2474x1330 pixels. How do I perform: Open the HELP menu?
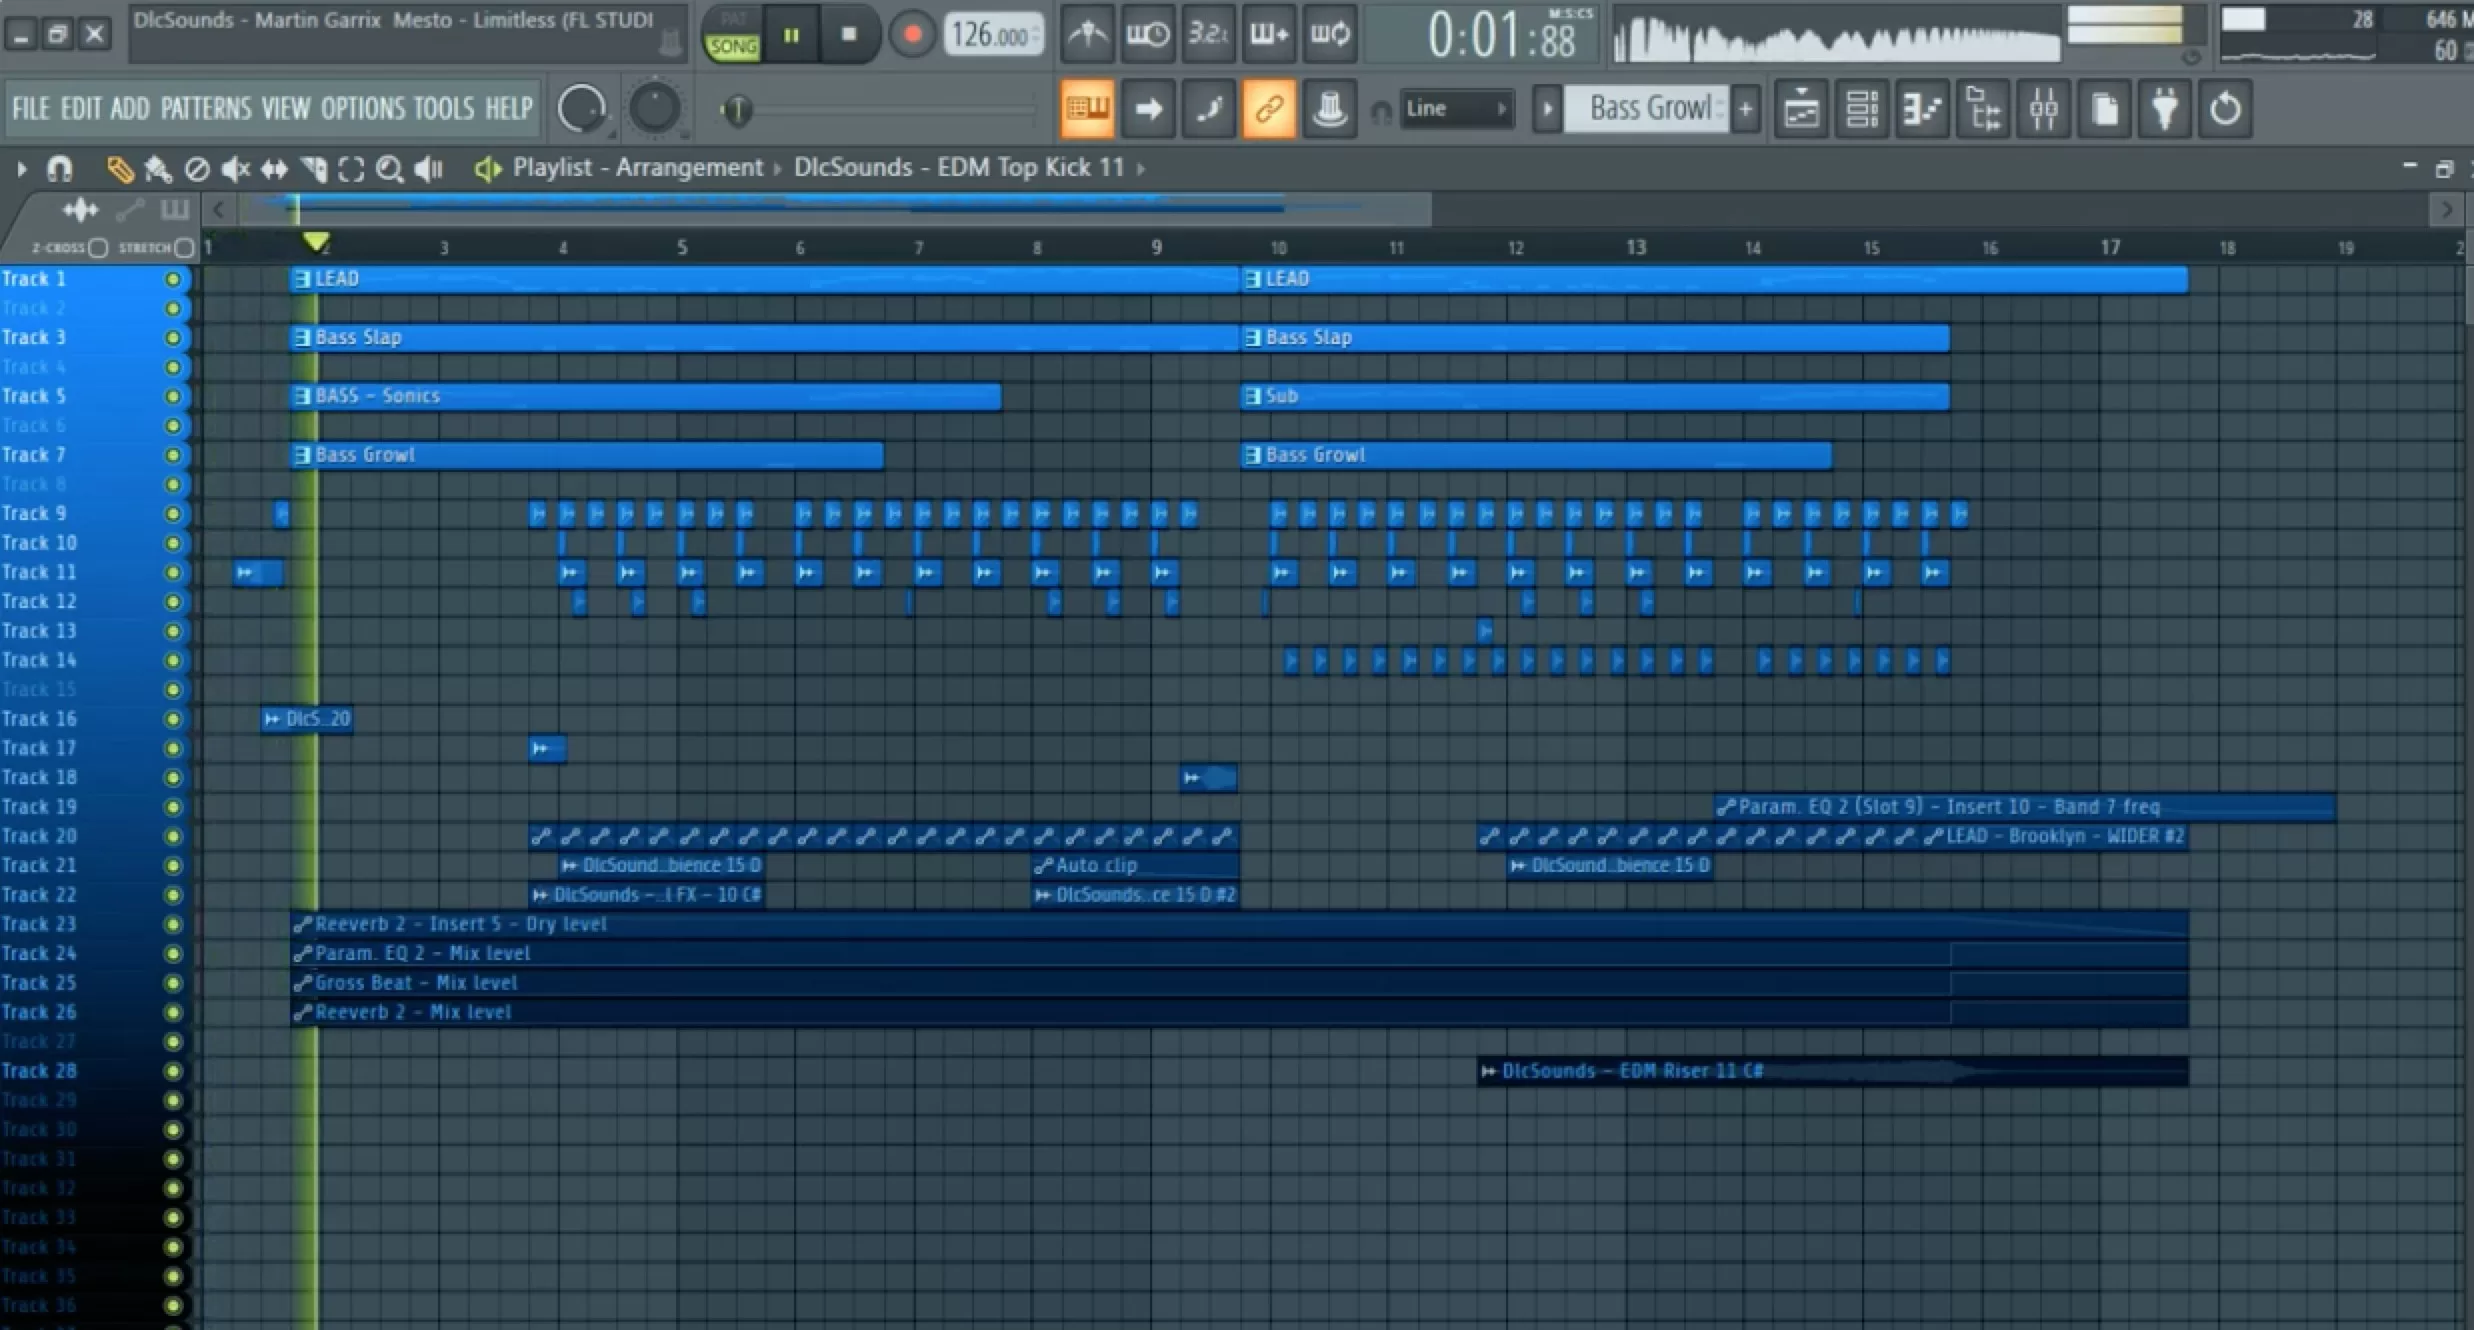(509, 108)
